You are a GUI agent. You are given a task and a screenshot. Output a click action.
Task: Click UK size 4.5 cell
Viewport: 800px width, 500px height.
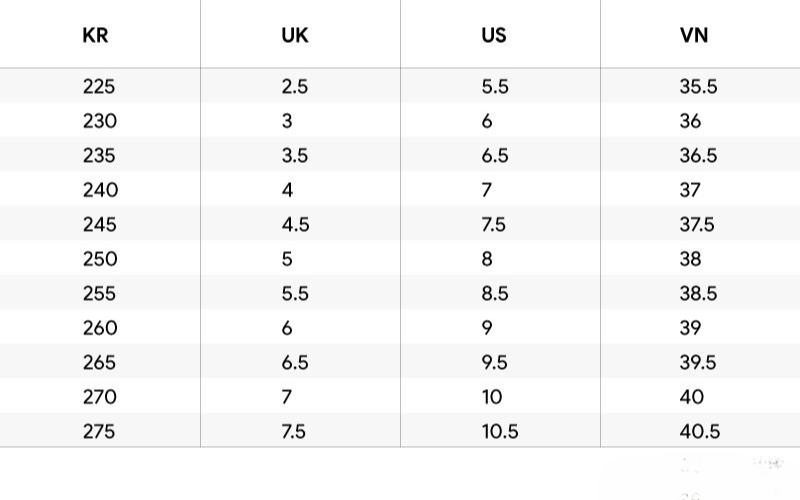(295, 224)
